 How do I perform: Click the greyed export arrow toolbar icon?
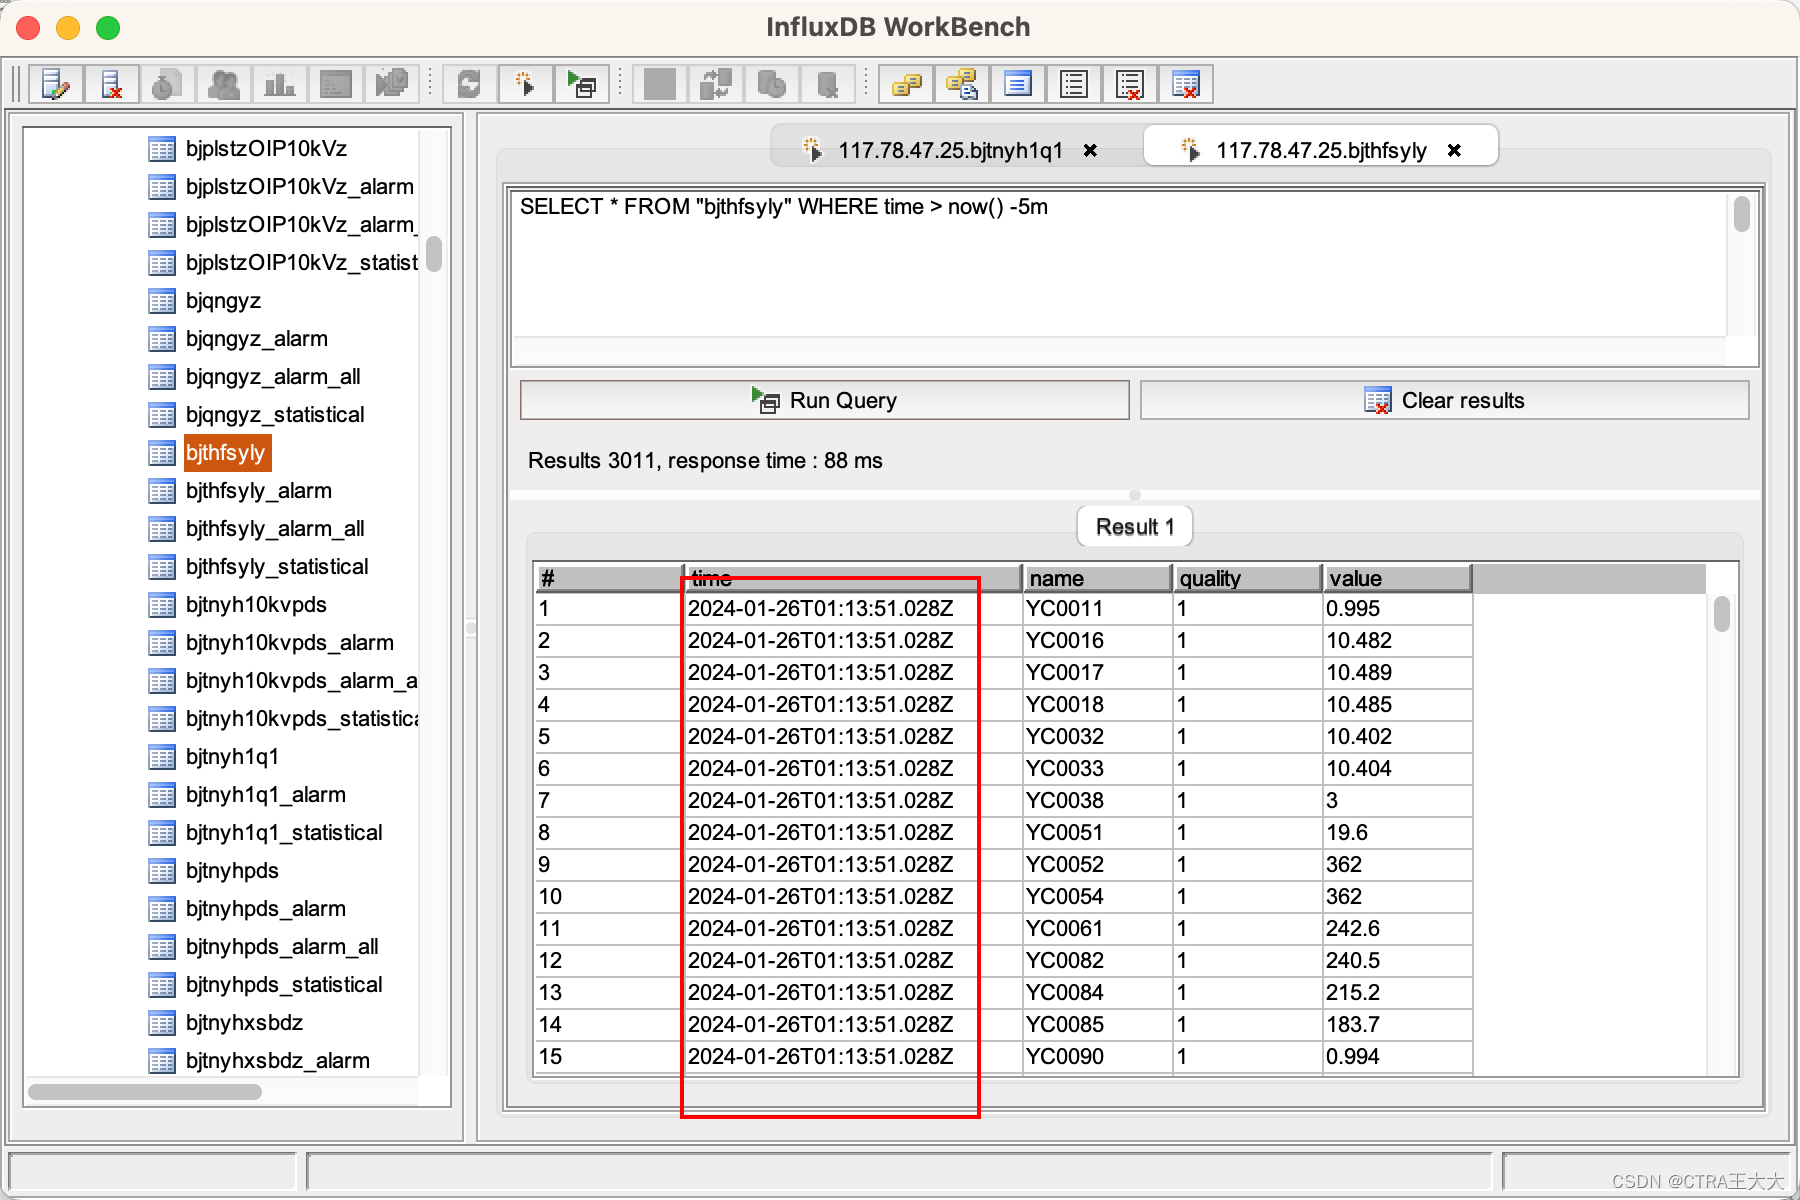pos(392,84)
